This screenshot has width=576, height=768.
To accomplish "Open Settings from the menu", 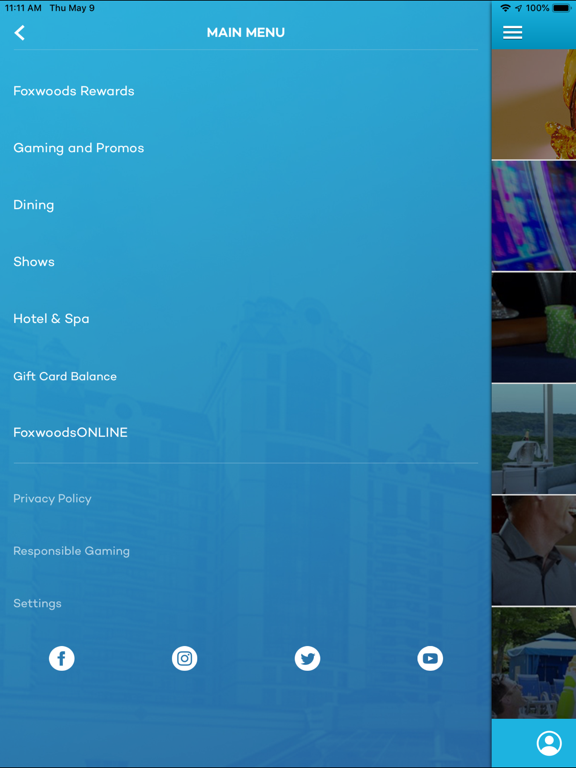I will tap(37, 603).
